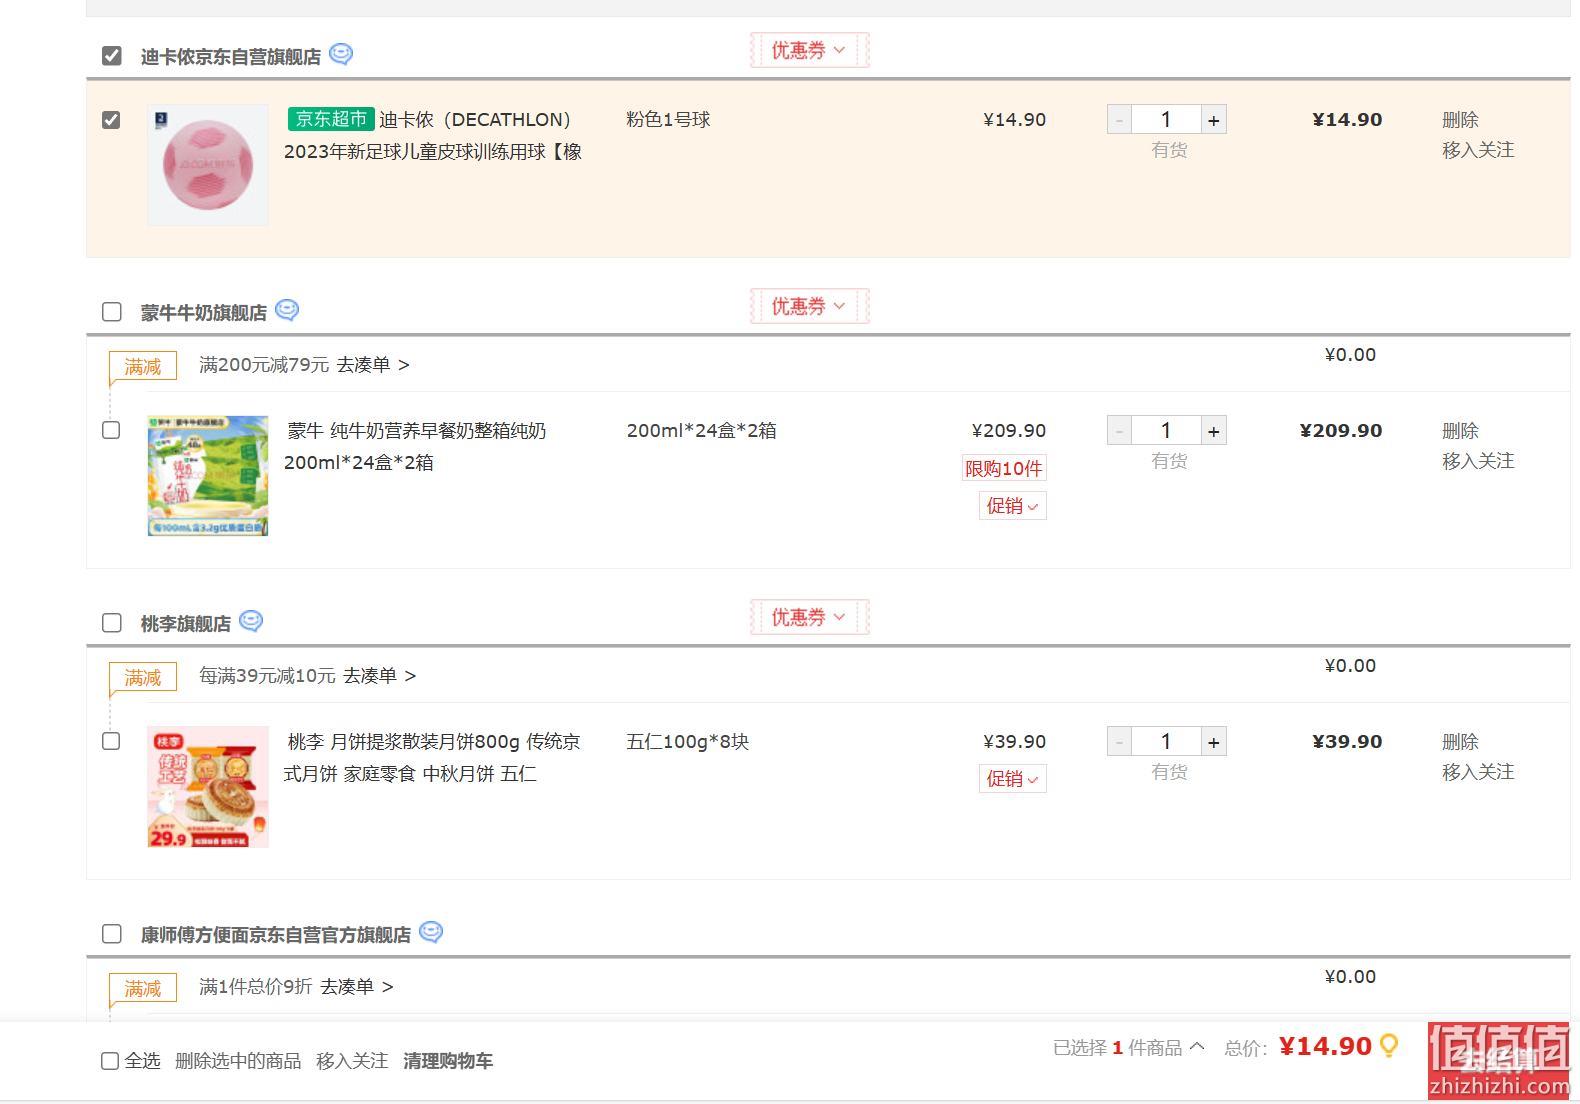
Task: Click the lightbulb icon beside total price
Action: pos(1389,1046)
